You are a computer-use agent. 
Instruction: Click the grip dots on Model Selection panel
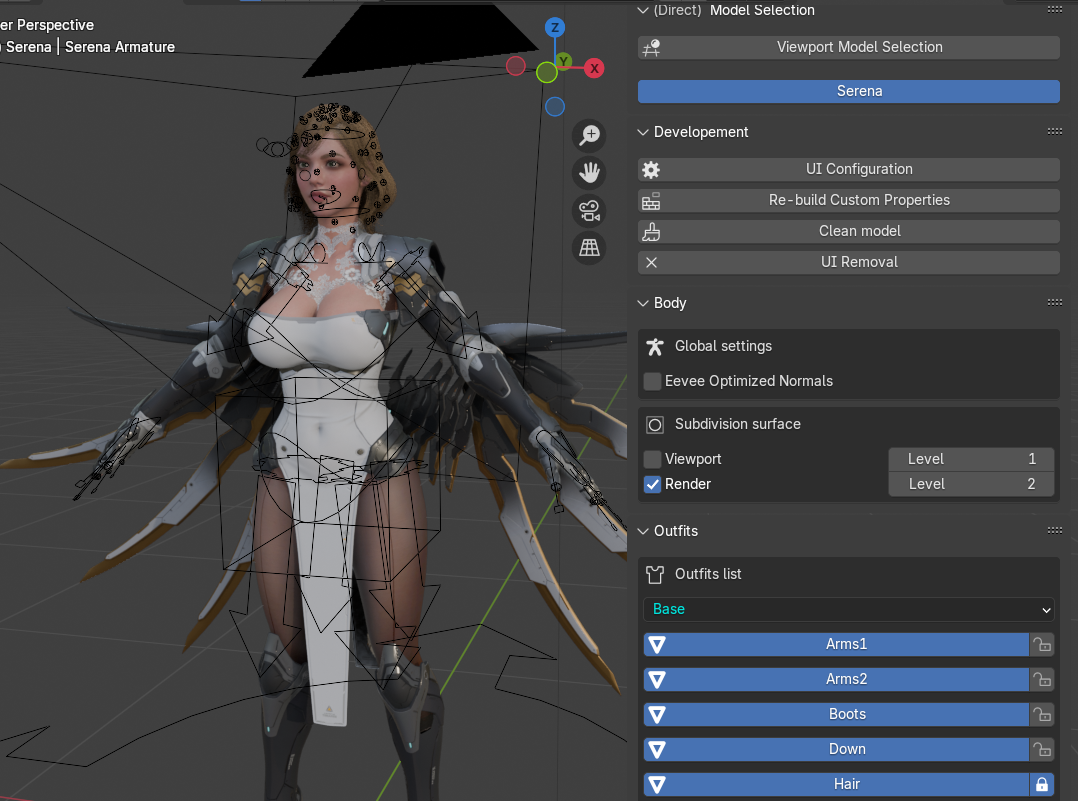[1055, 10]
